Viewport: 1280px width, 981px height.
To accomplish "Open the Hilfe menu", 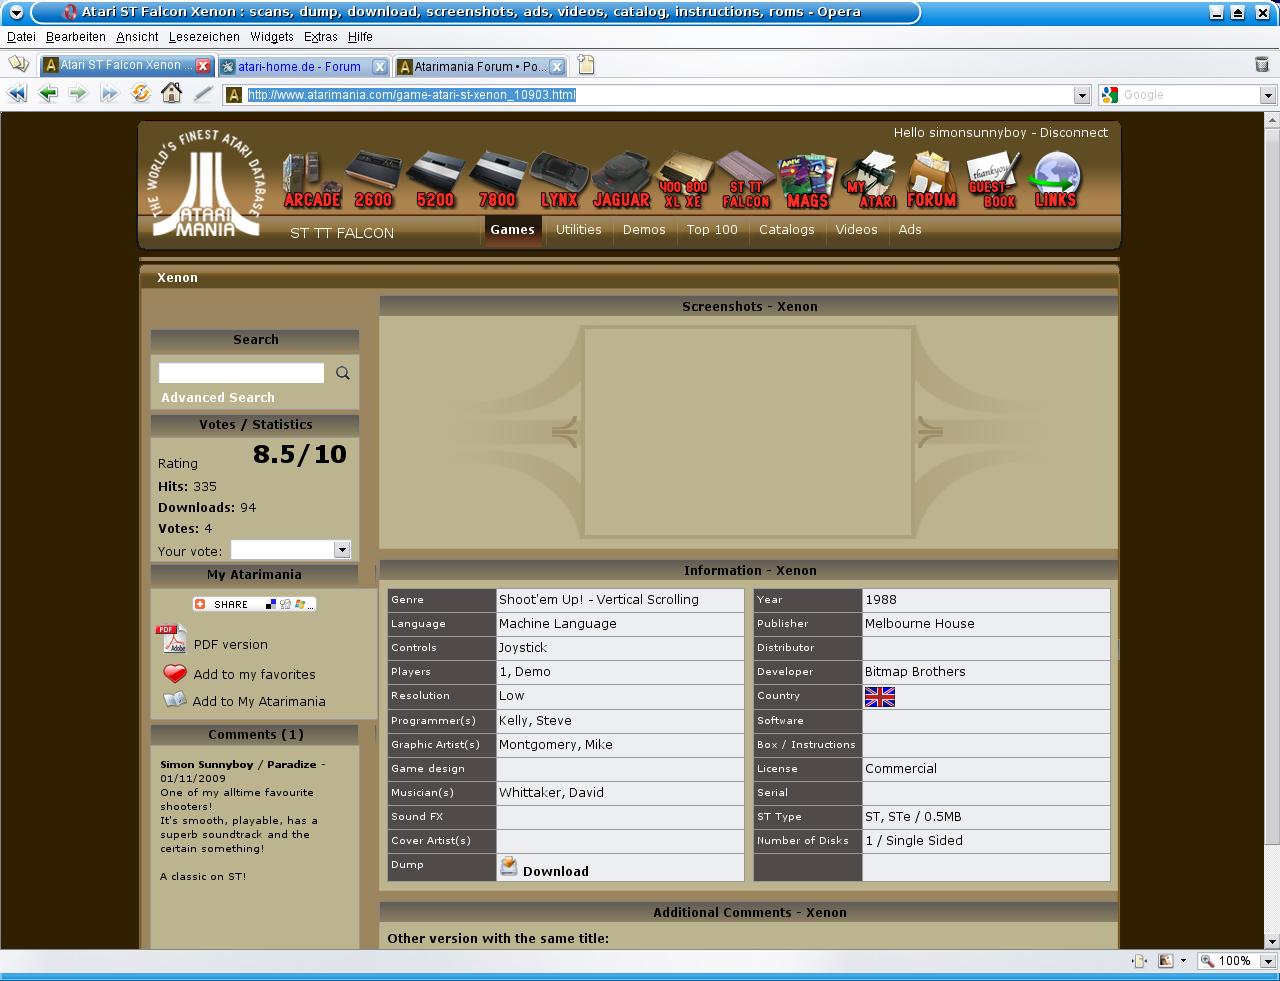I will 360,37.
